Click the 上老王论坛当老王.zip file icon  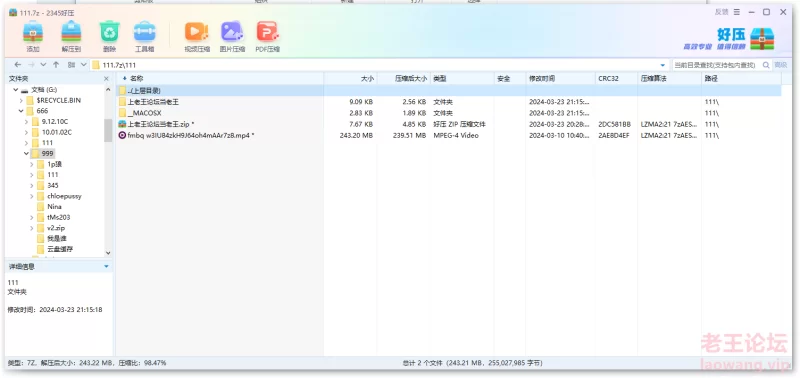click(122, 124)
